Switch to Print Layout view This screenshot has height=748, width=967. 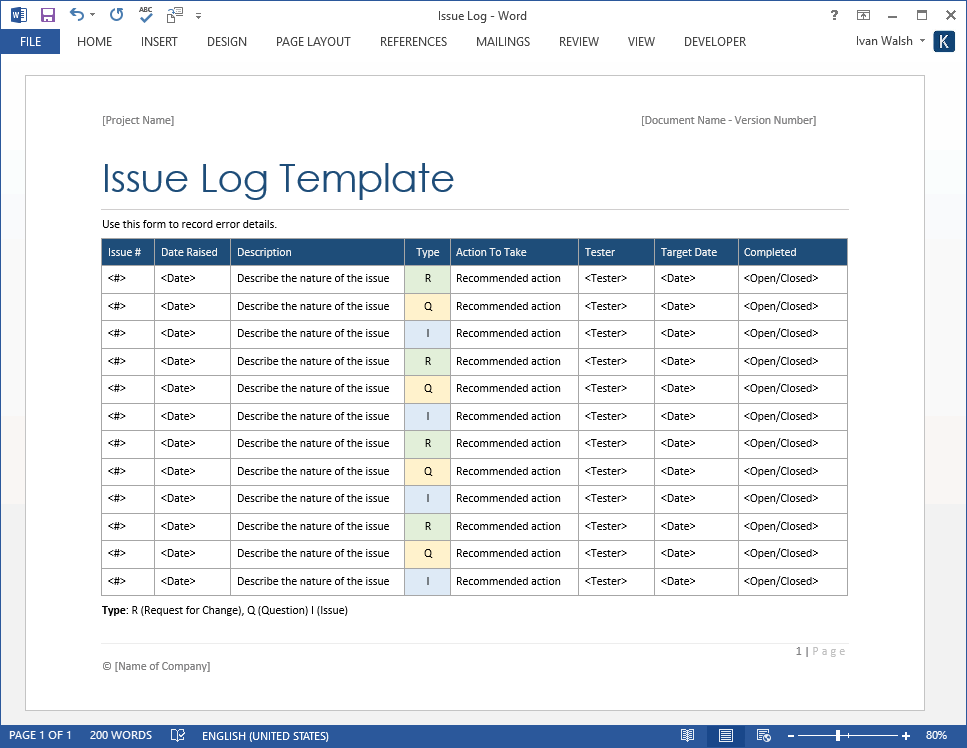726,735
